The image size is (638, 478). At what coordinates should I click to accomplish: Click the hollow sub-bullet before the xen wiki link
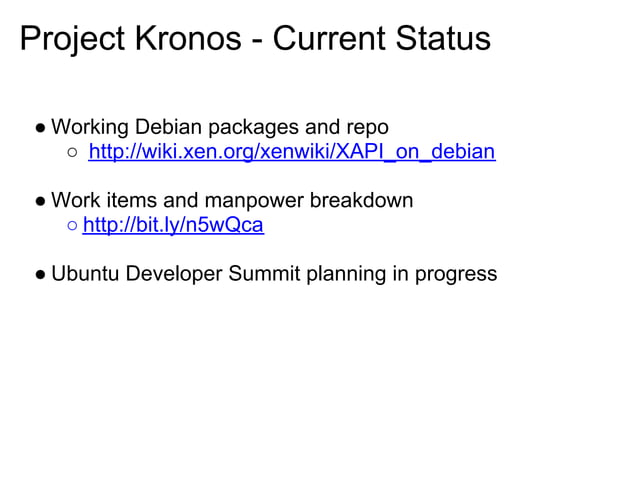tap(73, 154)
